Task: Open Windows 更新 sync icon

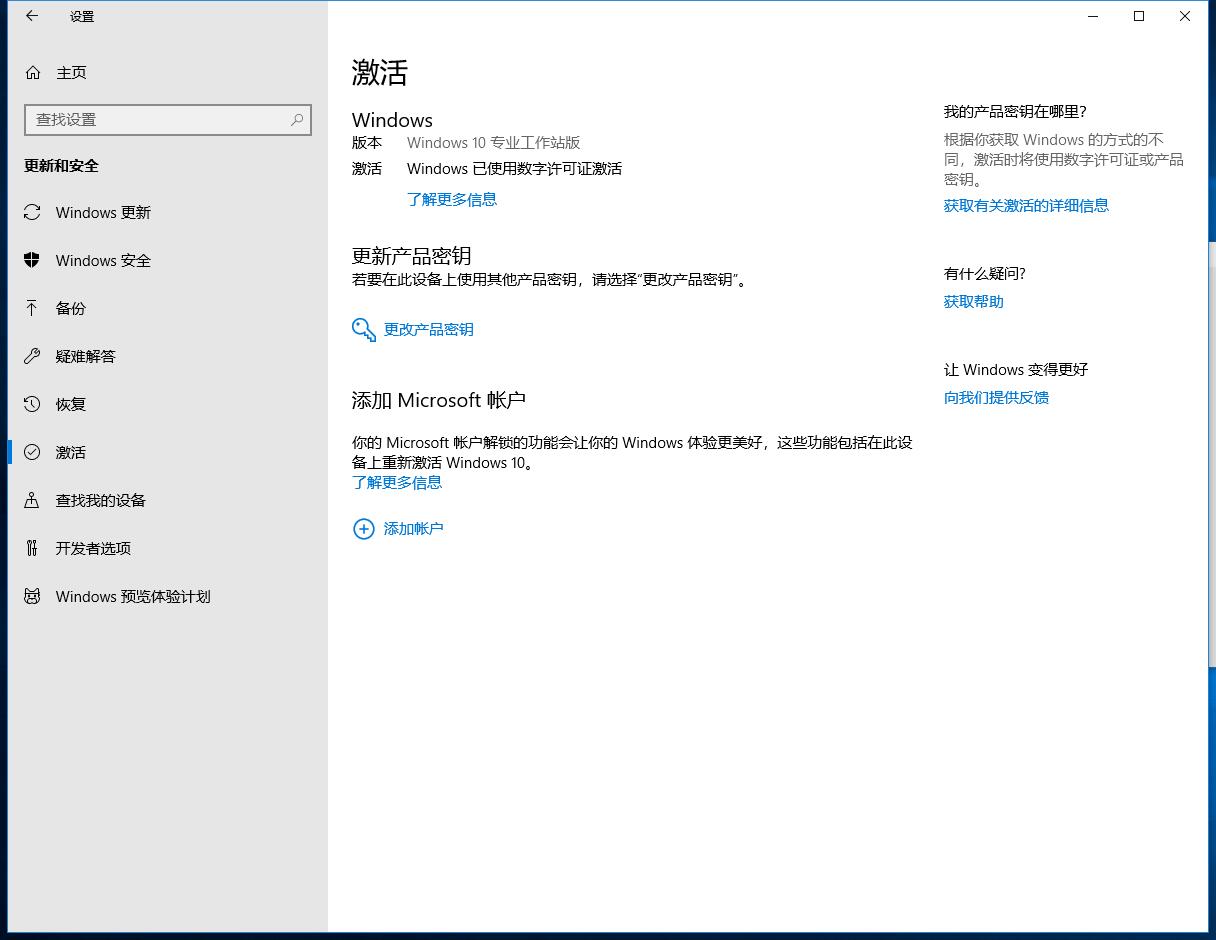Action: click(32, 212)
